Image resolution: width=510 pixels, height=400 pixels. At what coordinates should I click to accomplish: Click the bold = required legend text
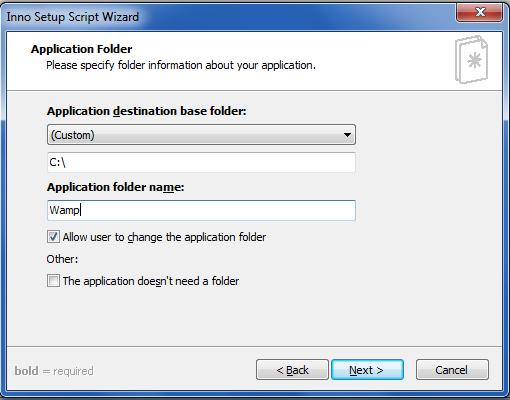54,371
